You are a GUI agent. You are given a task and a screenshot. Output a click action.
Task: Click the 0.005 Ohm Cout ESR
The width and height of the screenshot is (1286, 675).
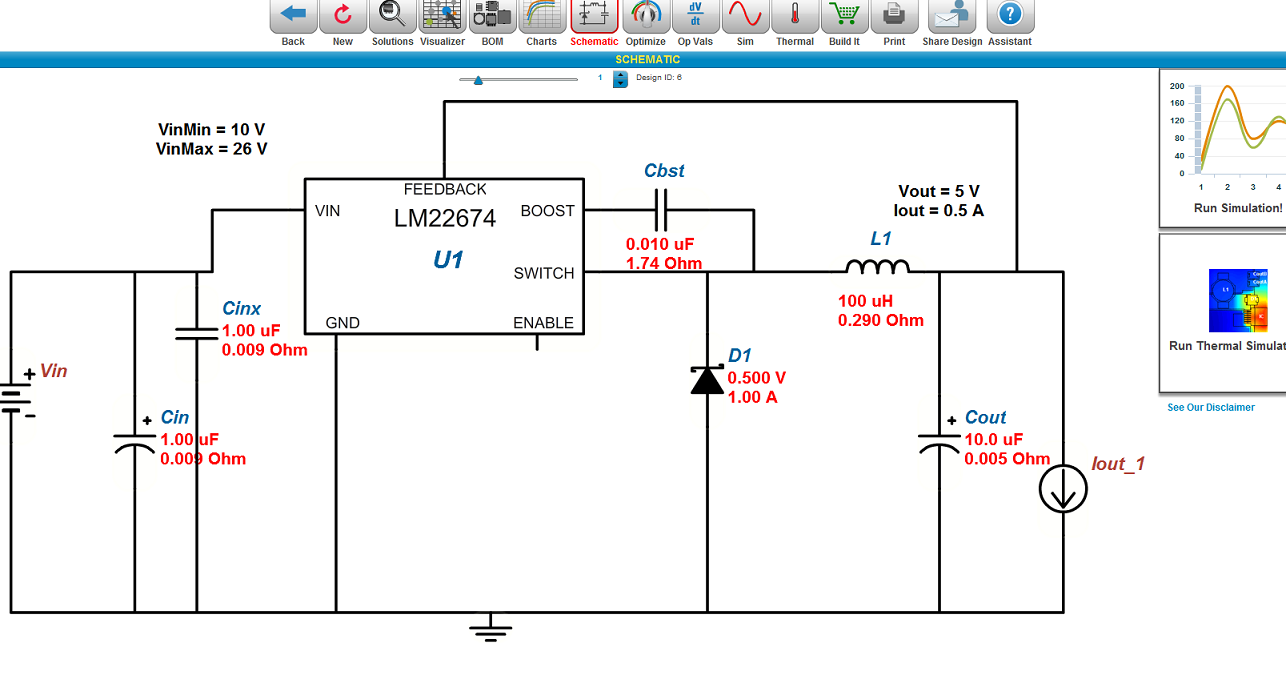[x=1008, y=458]
